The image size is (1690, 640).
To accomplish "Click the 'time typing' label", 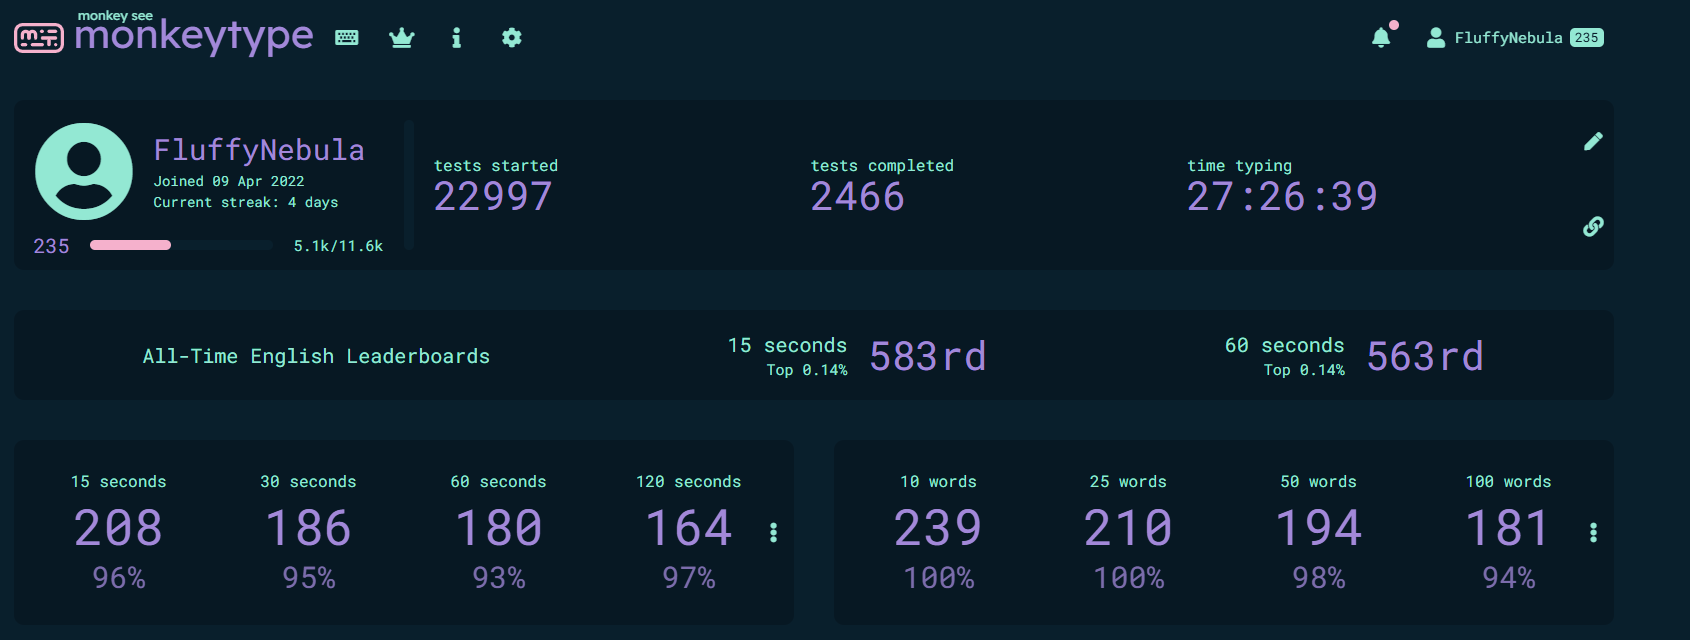I will coord(1239,166).
